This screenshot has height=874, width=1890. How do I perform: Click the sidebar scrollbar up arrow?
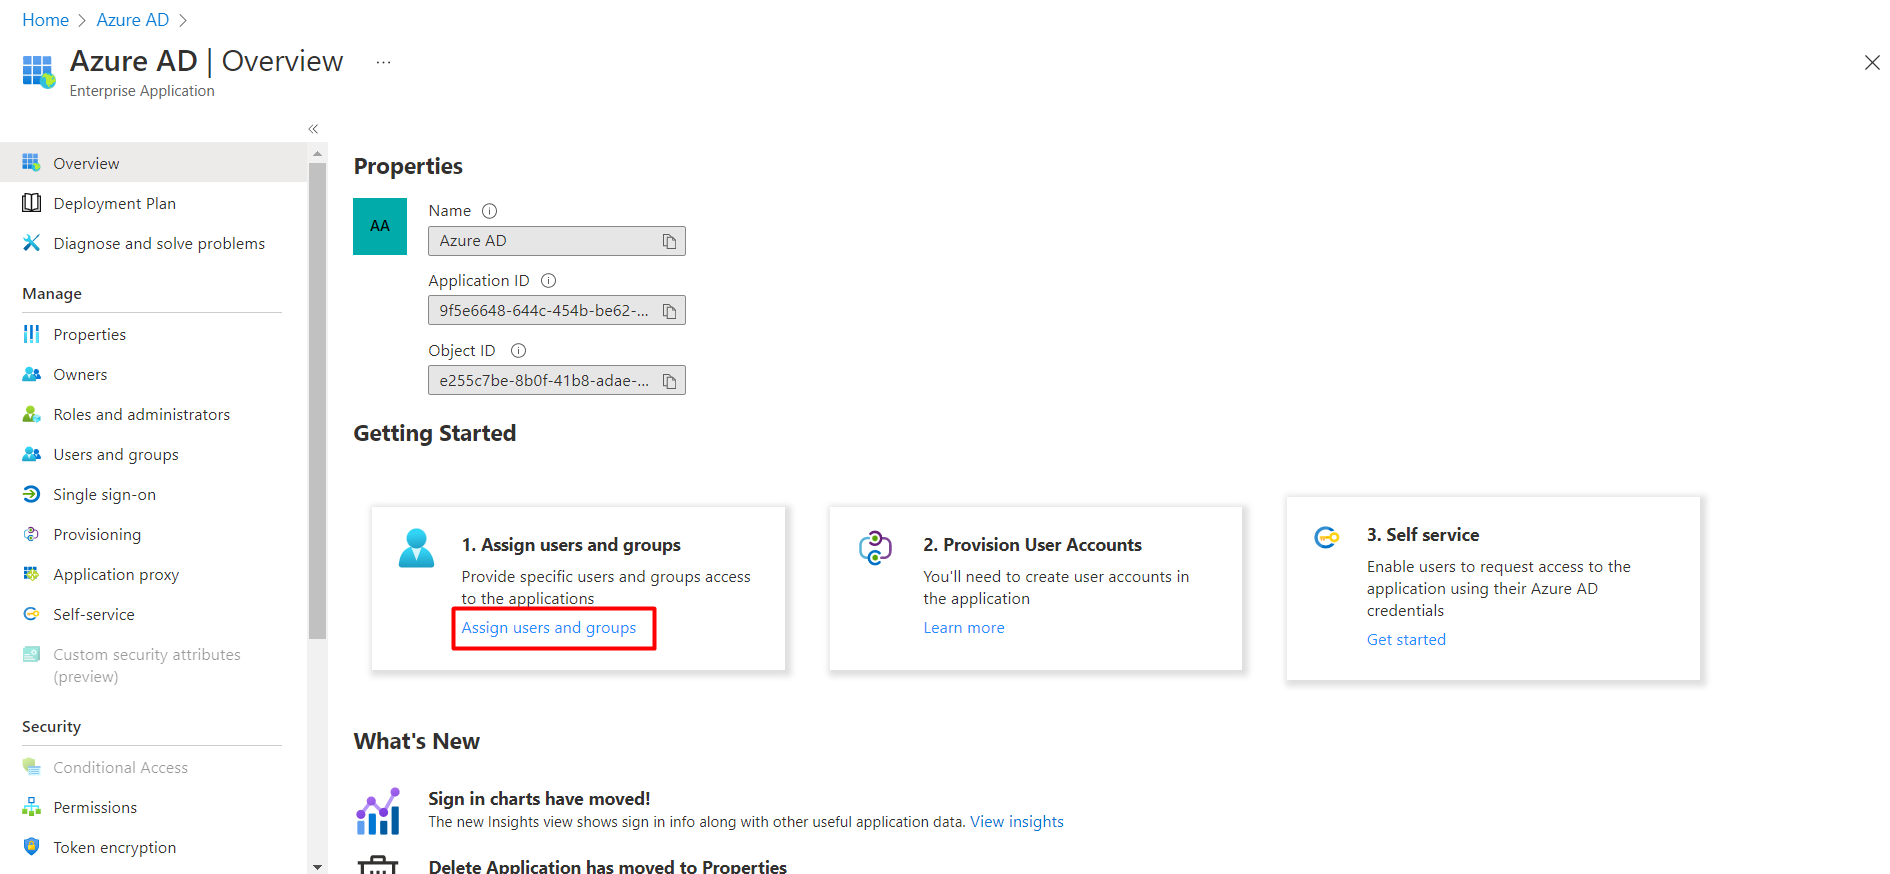point(317,154)
